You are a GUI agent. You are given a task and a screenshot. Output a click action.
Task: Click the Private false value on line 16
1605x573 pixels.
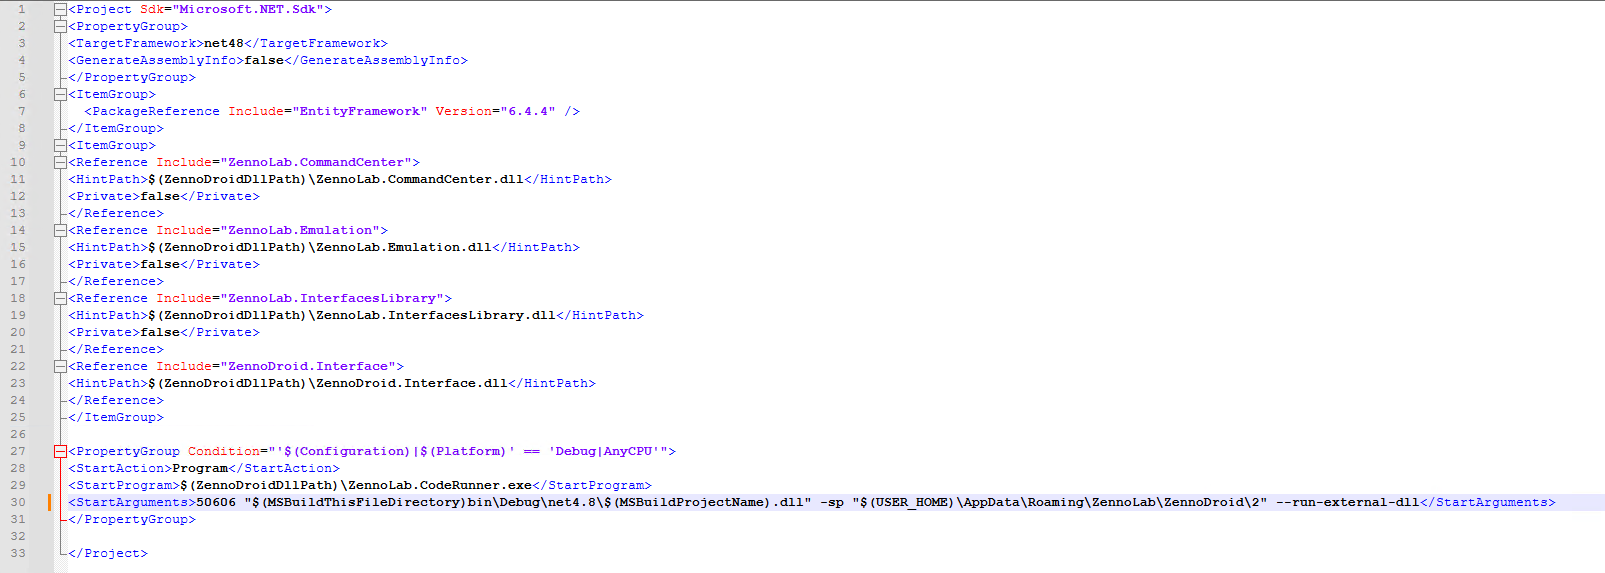pos(160,264)
